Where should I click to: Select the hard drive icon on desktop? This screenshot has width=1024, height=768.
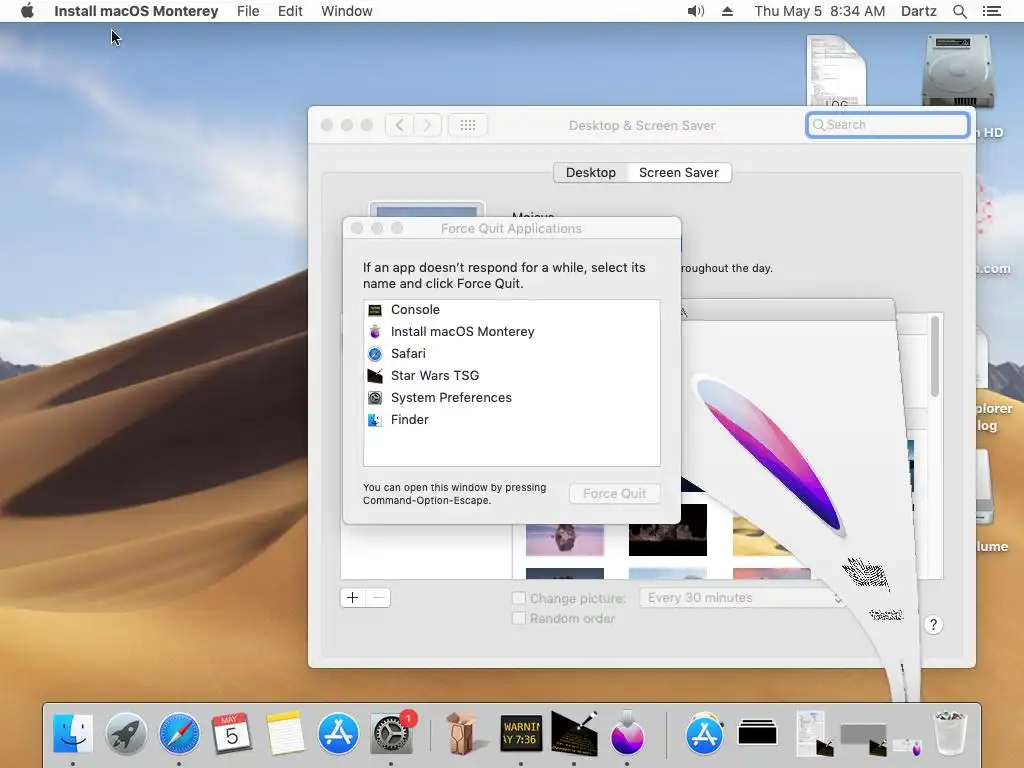[x=958, y=71]
